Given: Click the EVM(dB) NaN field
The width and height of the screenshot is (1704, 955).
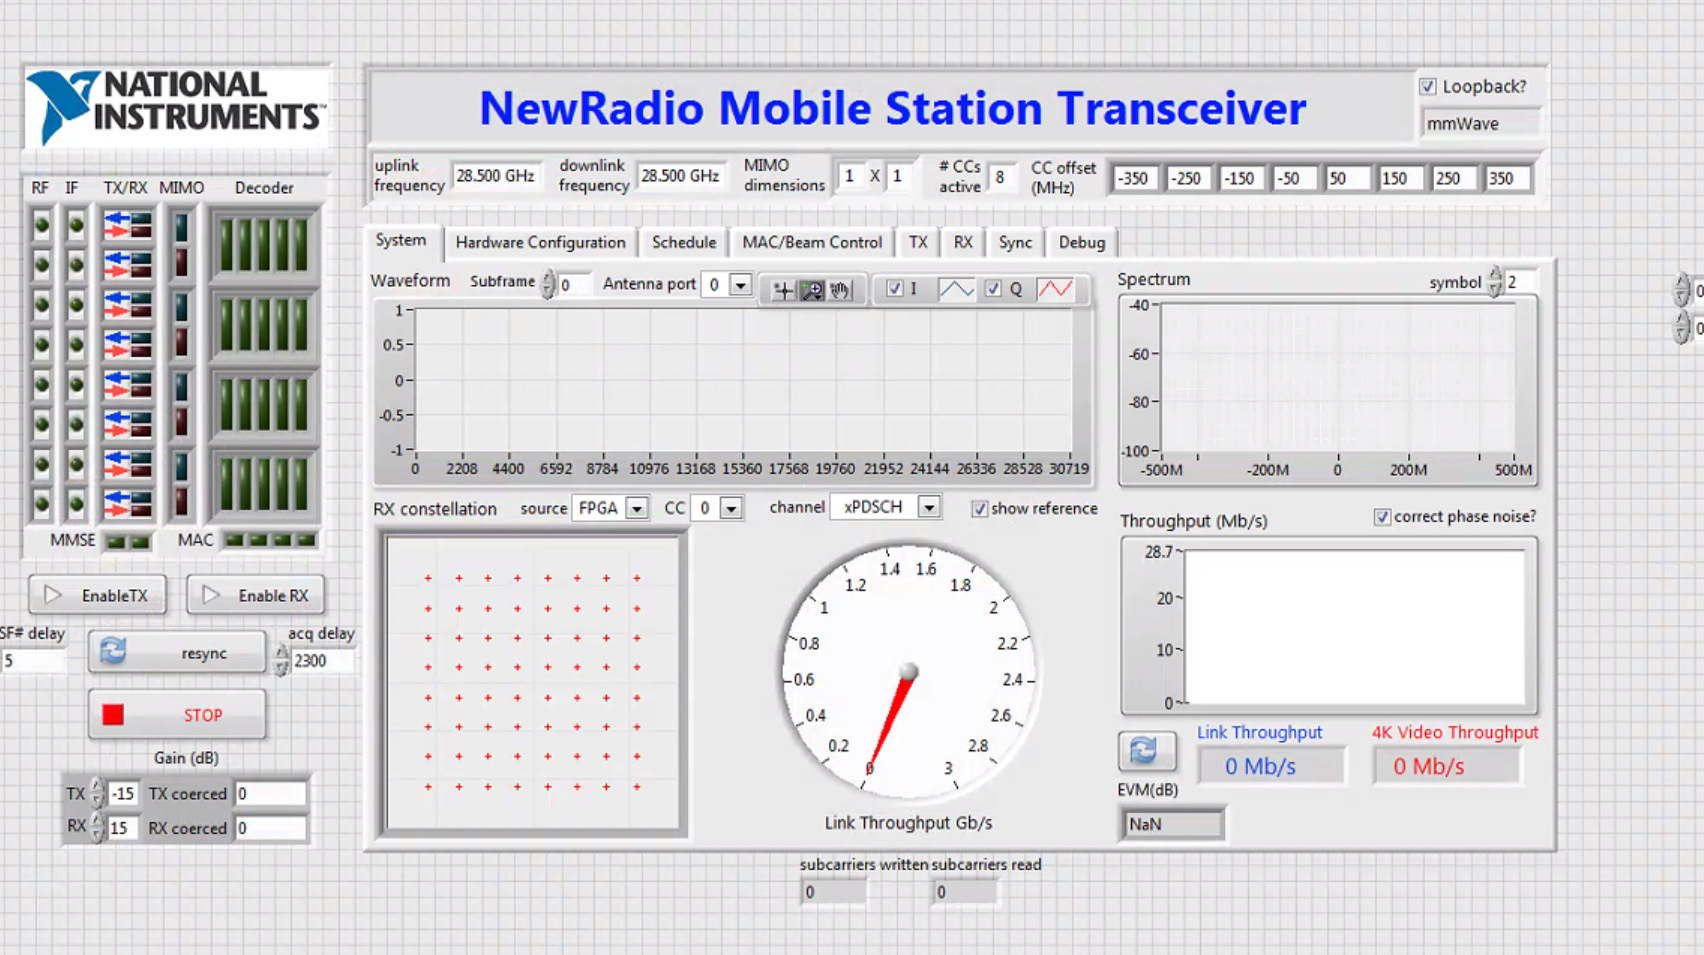Looking at the screenshot, I should click(1171, 824).
